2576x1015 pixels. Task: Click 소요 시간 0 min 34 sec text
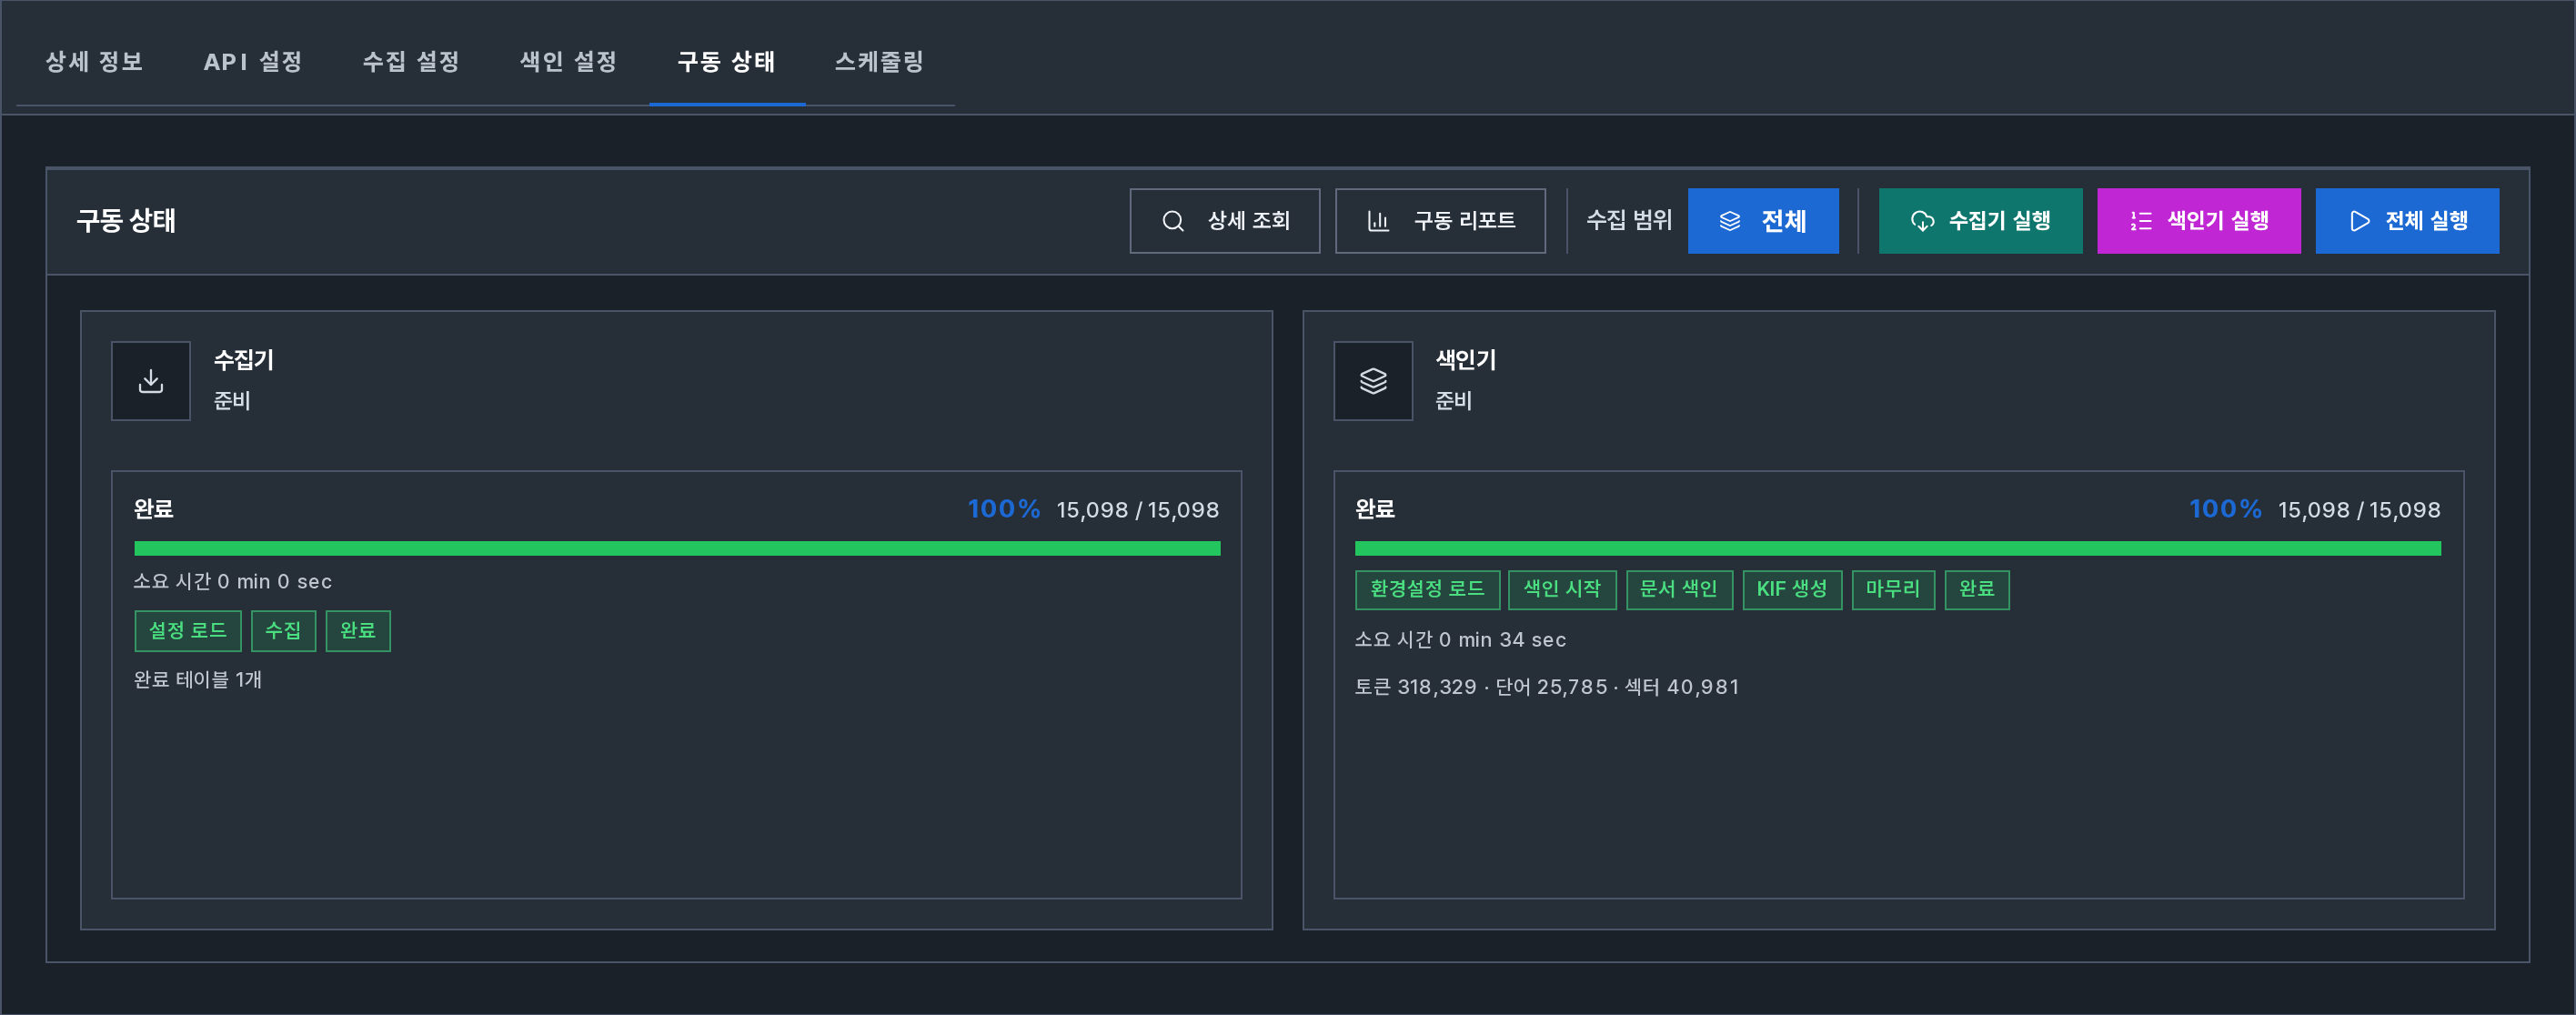1460,640
